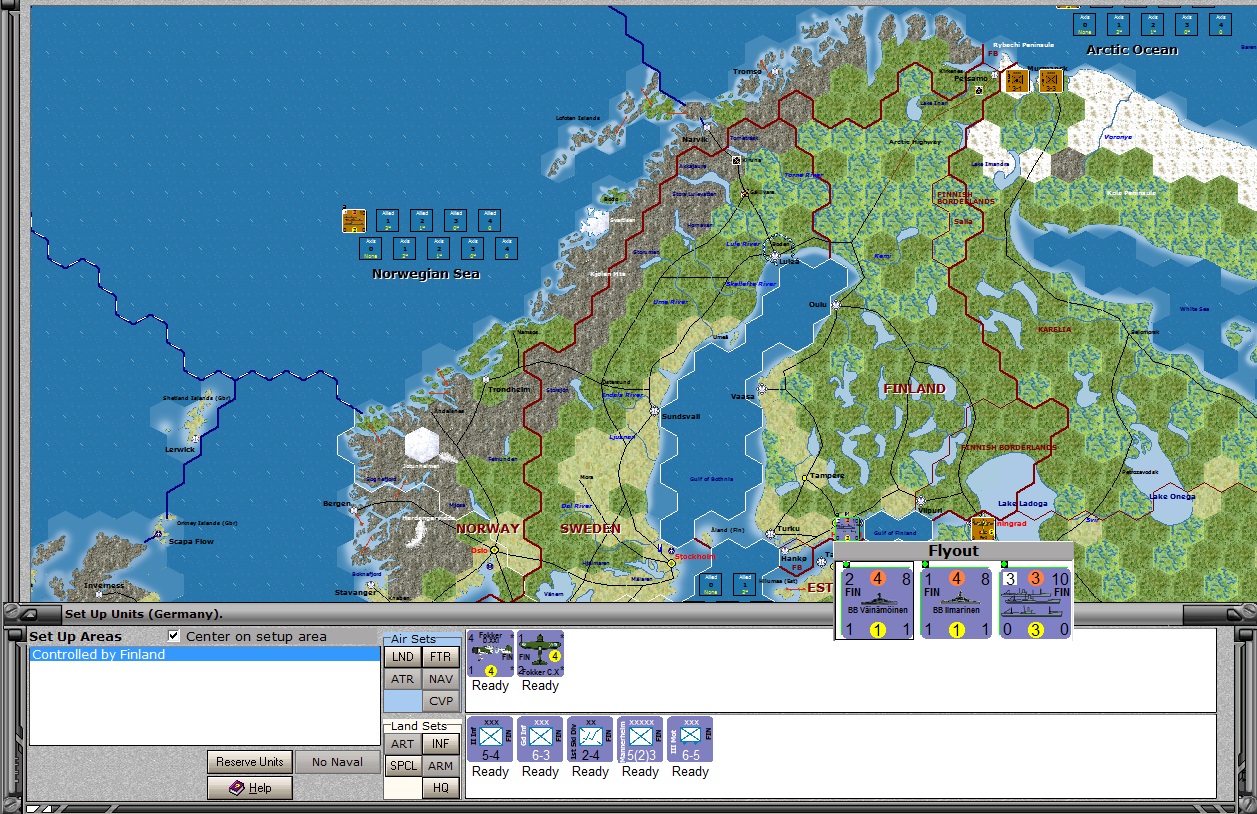
Task: Click the Oslo city marker
Action: tap(494, 550)
